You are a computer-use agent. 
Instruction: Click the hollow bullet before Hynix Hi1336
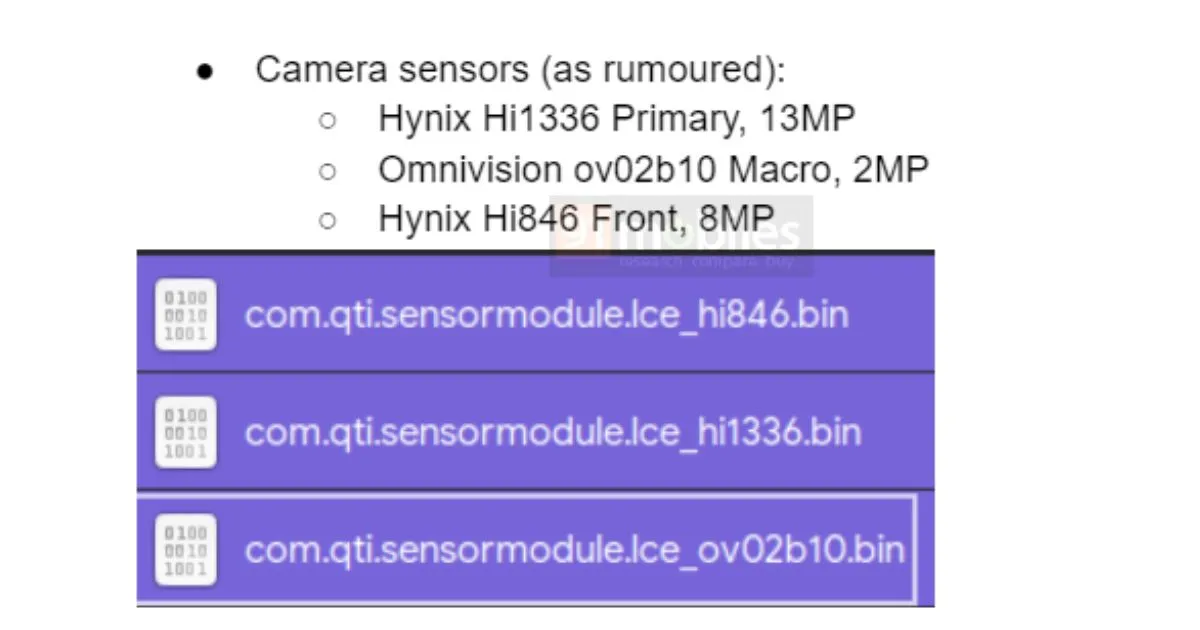(x=327, y=121)
